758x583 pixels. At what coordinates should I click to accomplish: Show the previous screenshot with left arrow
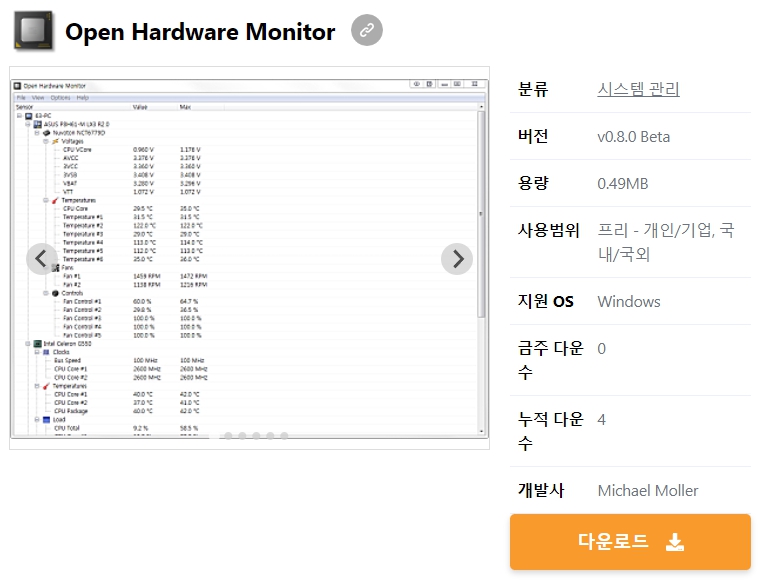tap(42, 259)
